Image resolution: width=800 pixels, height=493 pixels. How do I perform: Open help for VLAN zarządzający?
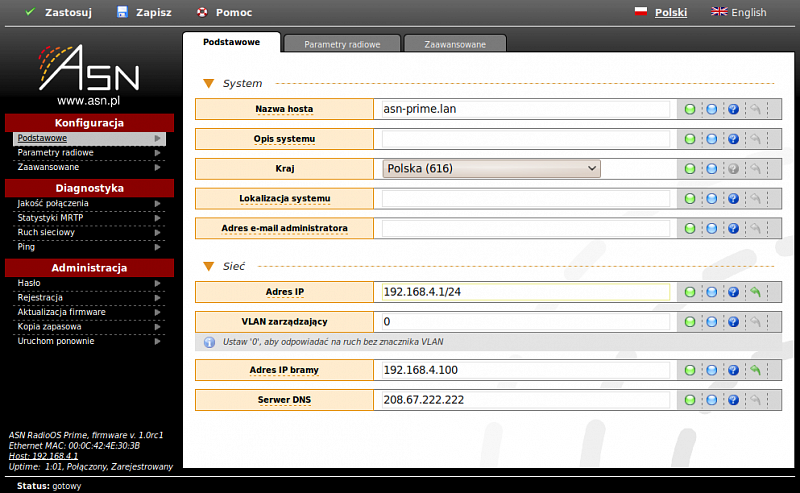[733, 322]
